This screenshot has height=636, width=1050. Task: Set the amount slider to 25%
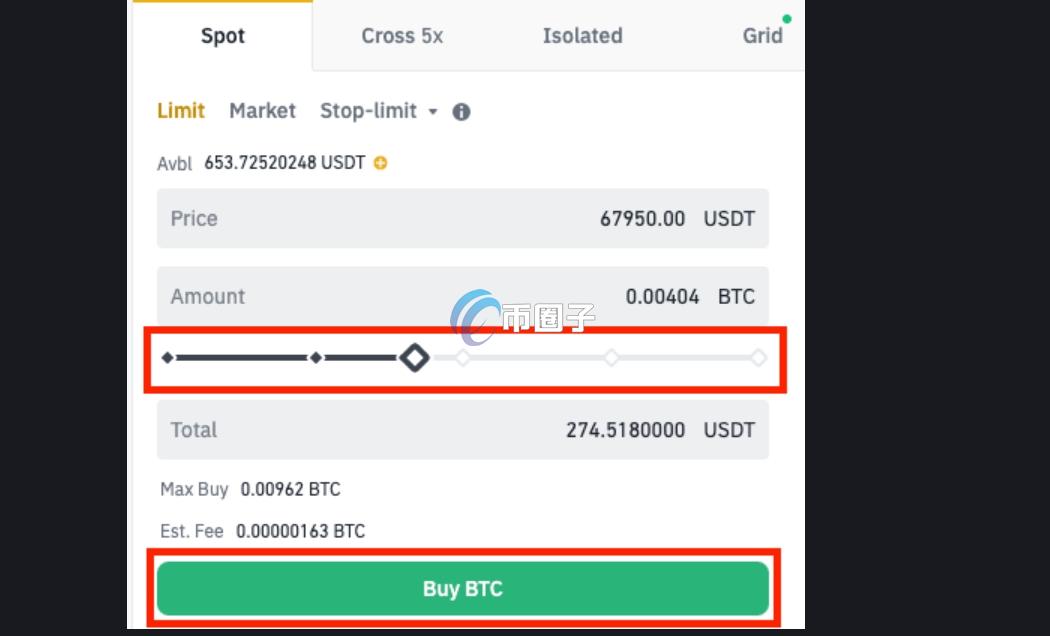click(x=315, y=357)
